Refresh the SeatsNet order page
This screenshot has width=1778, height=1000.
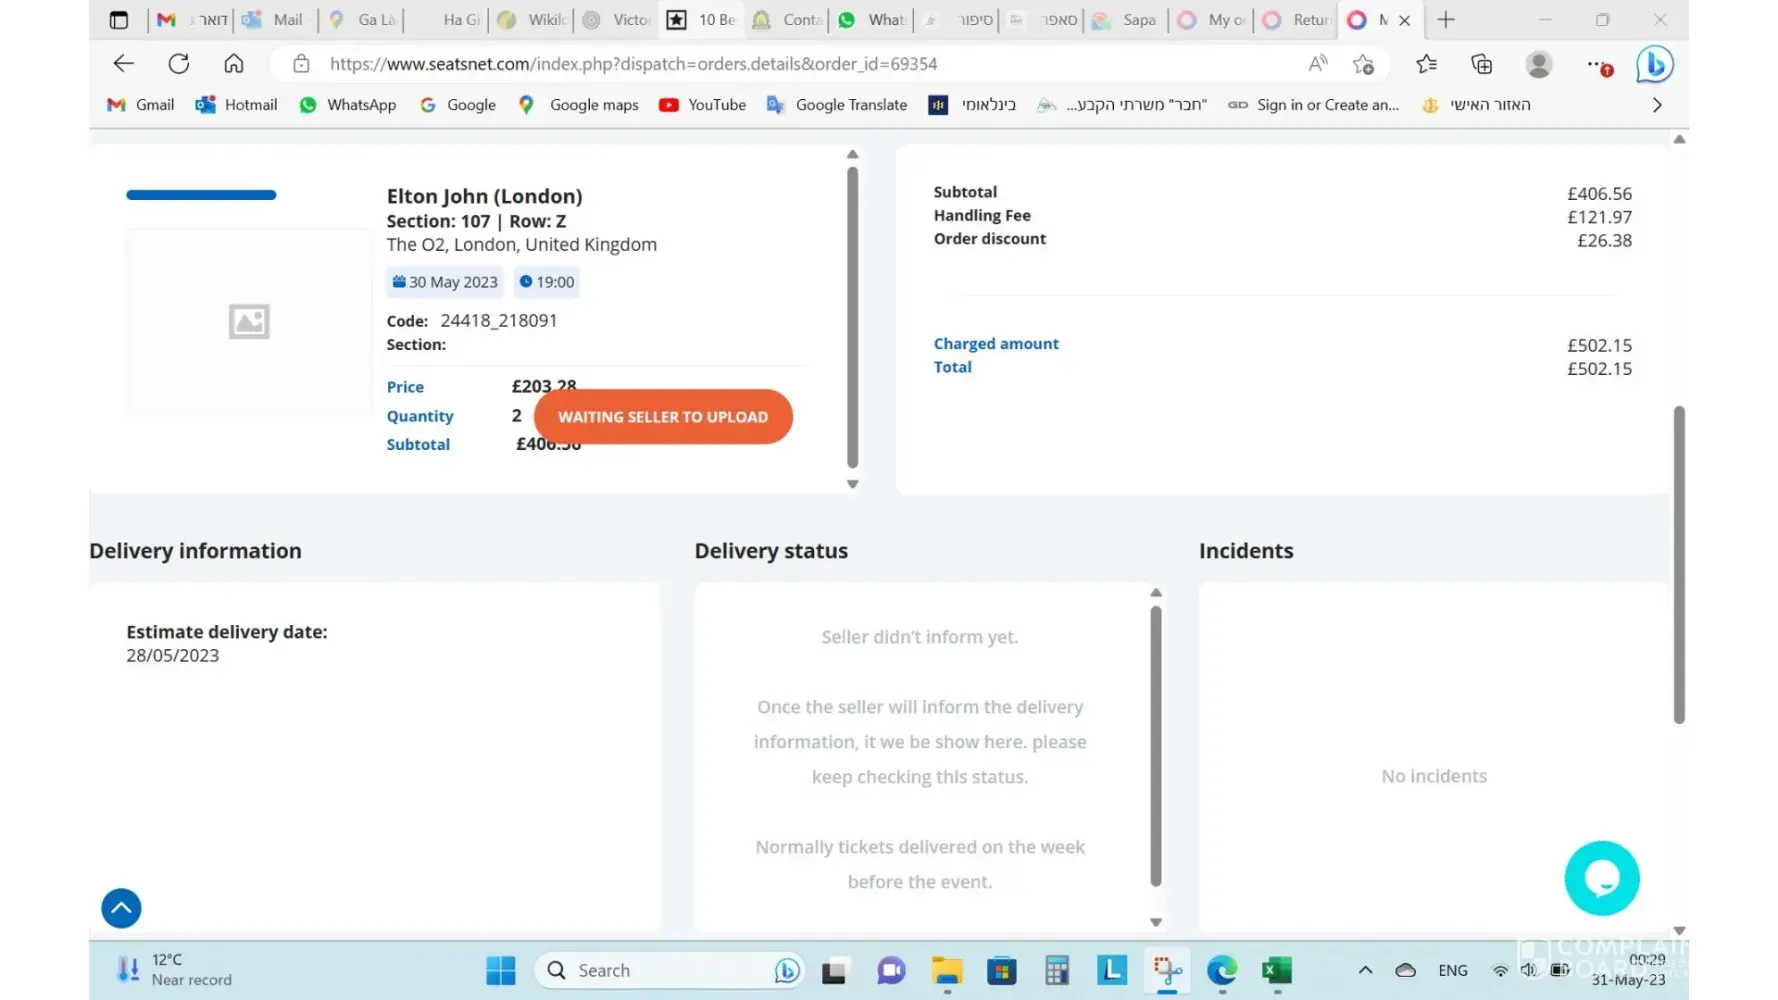click(x=179, y=64)
